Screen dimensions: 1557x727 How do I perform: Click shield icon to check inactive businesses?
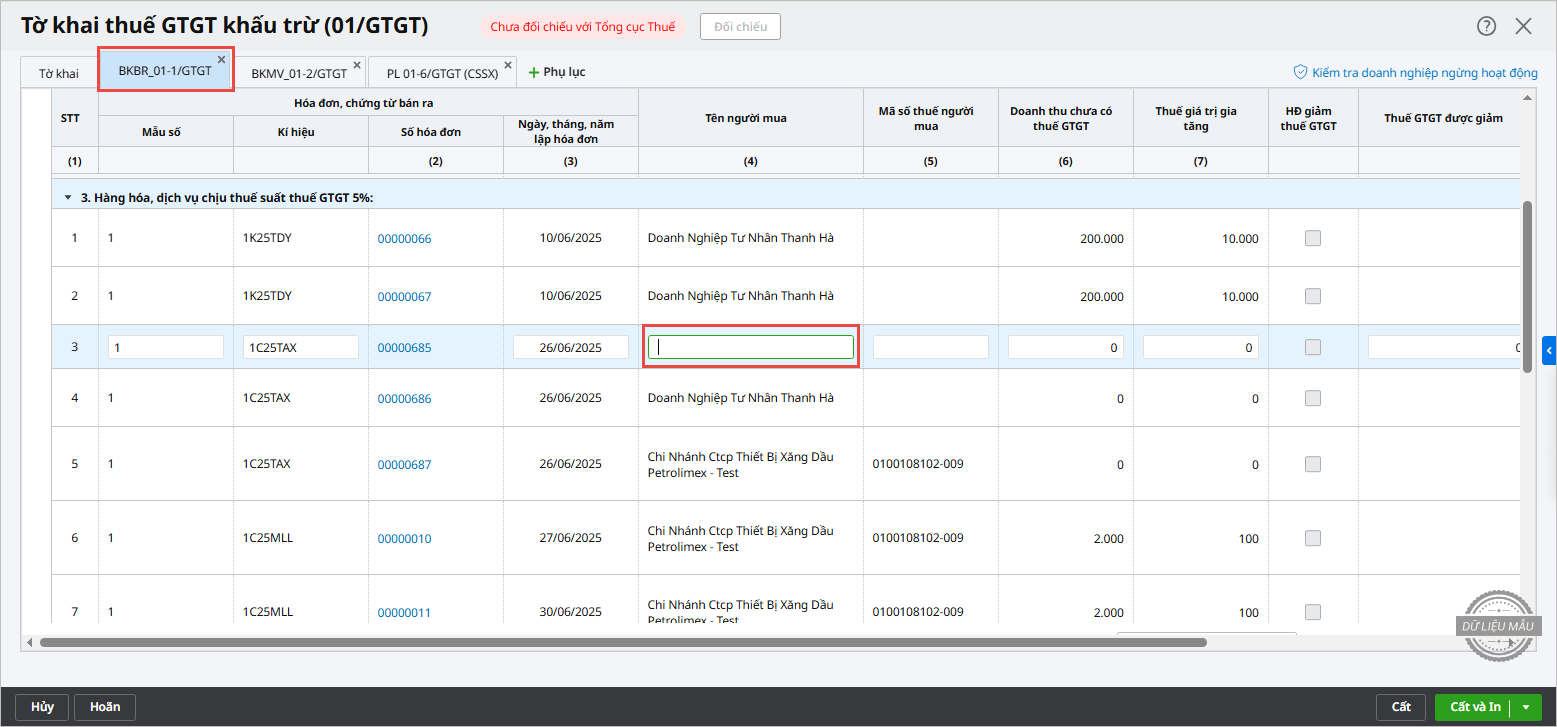(1301, 73)
